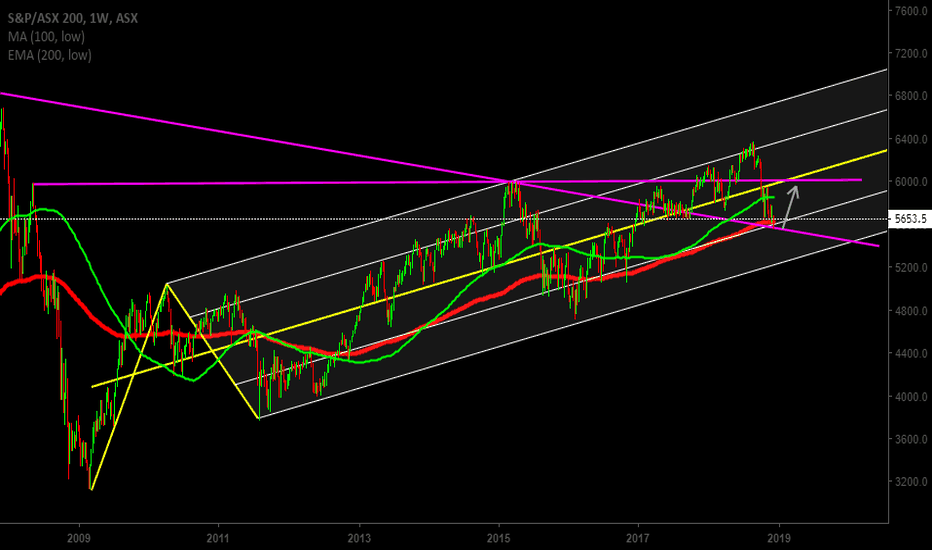Click the S&P/ASX 200, 1W, ASX title
The image size is (932, 550).
(x=73, y=18)
